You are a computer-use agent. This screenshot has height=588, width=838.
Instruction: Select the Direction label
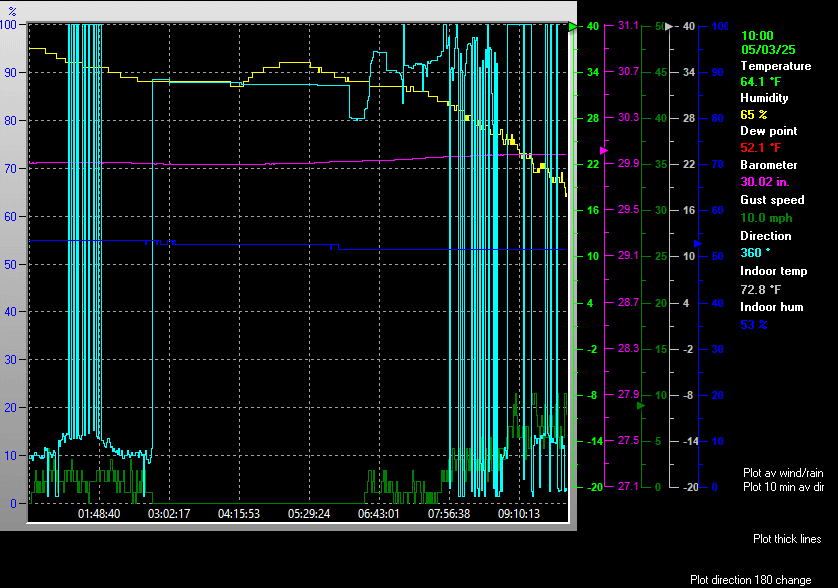(x=765, y=236)
